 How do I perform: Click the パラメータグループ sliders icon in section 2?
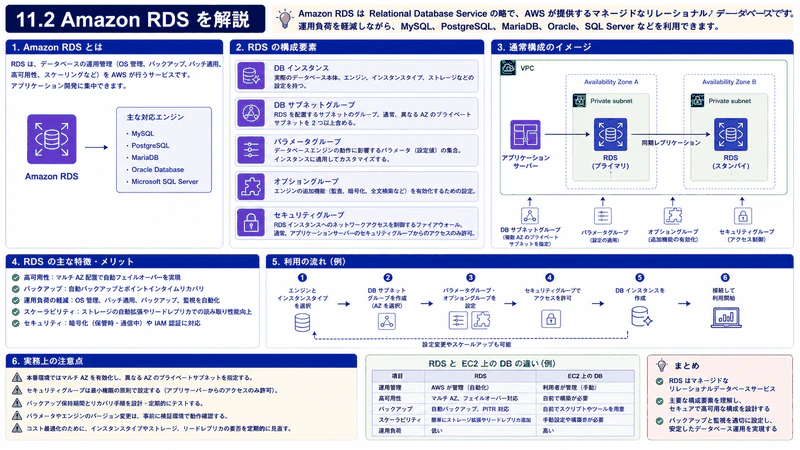(x=251, y=149)
